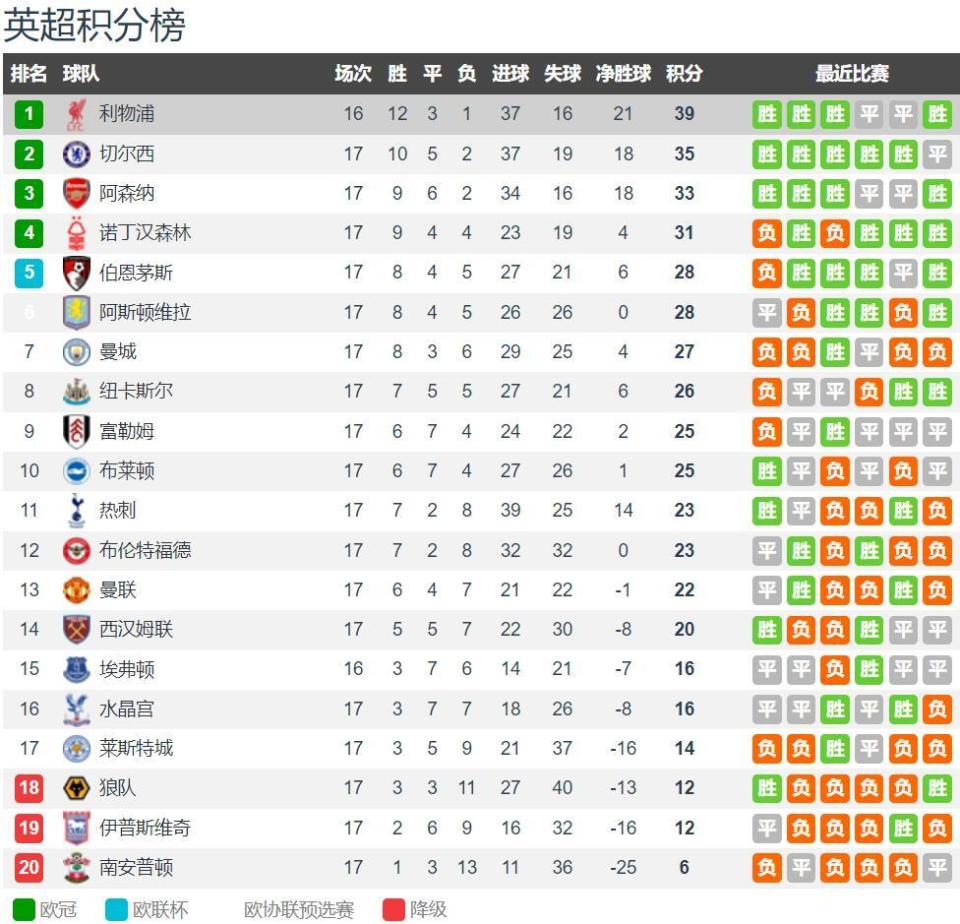Click the red 降级 legend swatch

tap(394, 909)
